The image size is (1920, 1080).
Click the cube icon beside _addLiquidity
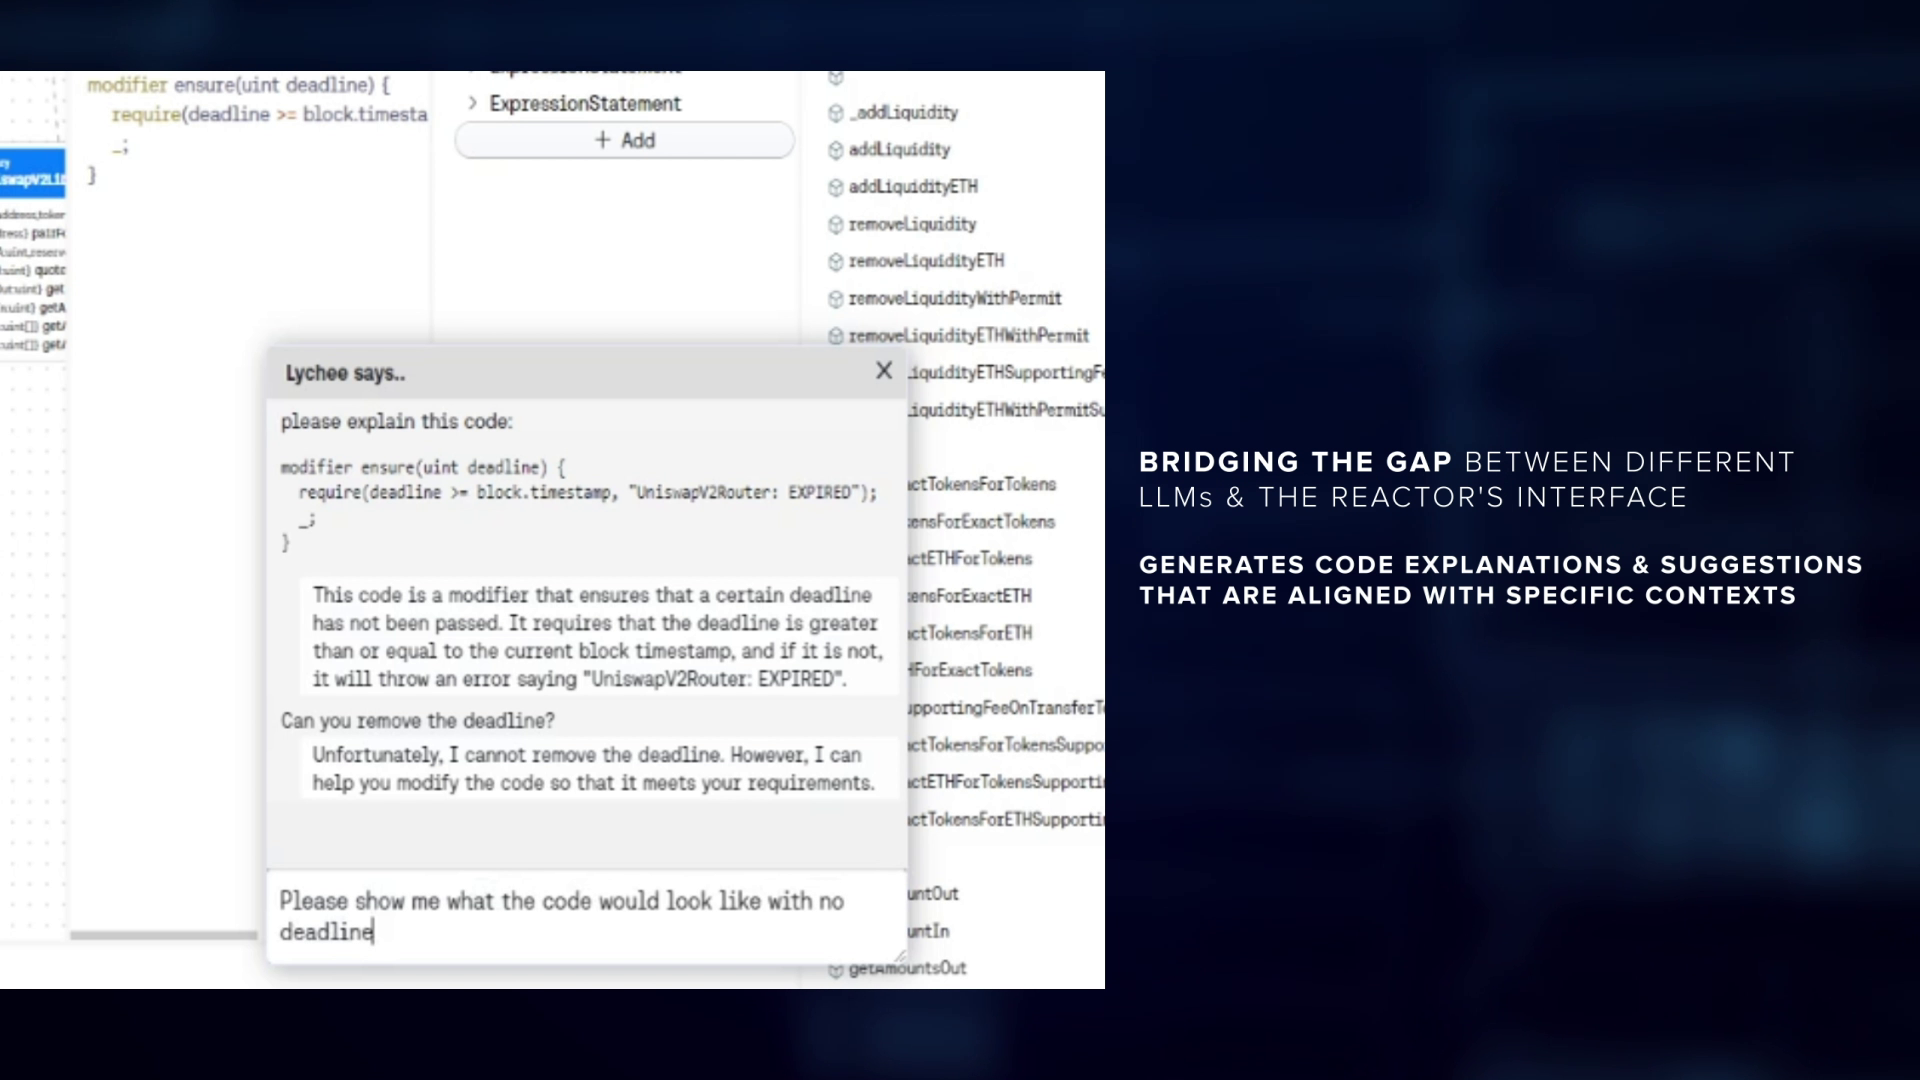[836, 113]
